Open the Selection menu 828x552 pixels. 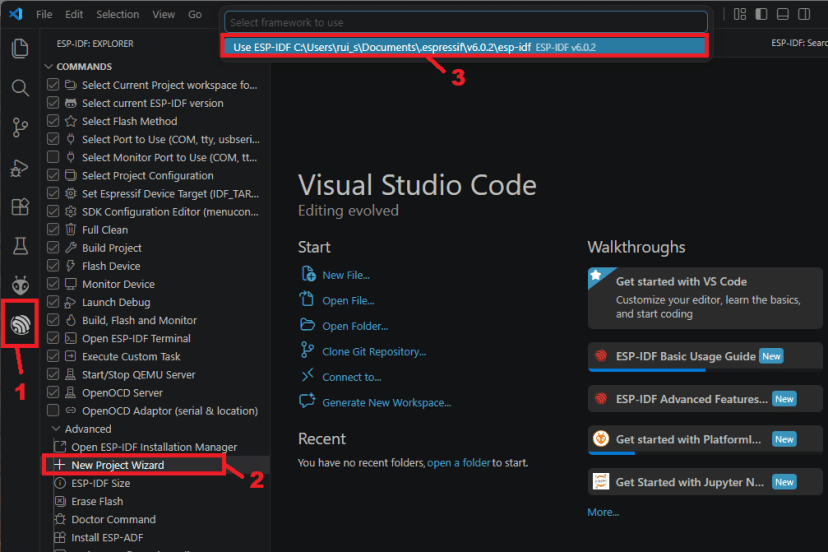tap(118, 14)
